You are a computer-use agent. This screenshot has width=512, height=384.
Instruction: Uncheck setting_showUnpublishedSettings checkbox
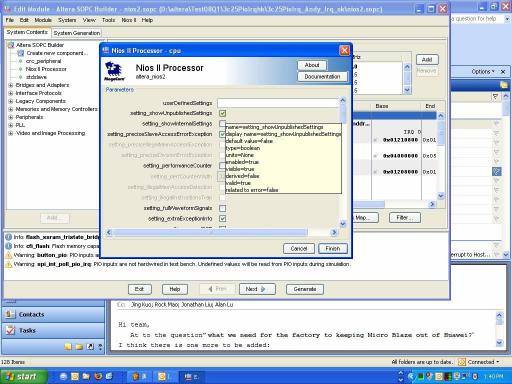(223, 113)
